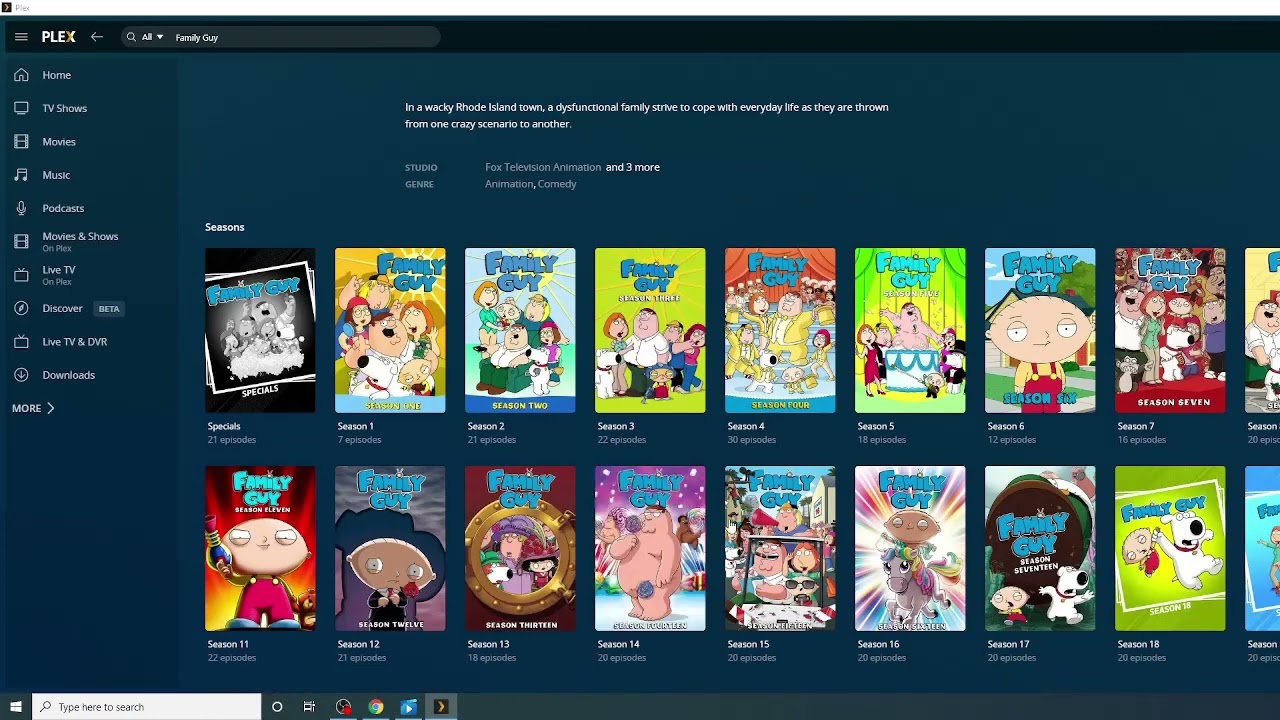Viewport: 1280px width, 720px height.
Task: Select Music label in the sidebar
Action: pos(56,175)
